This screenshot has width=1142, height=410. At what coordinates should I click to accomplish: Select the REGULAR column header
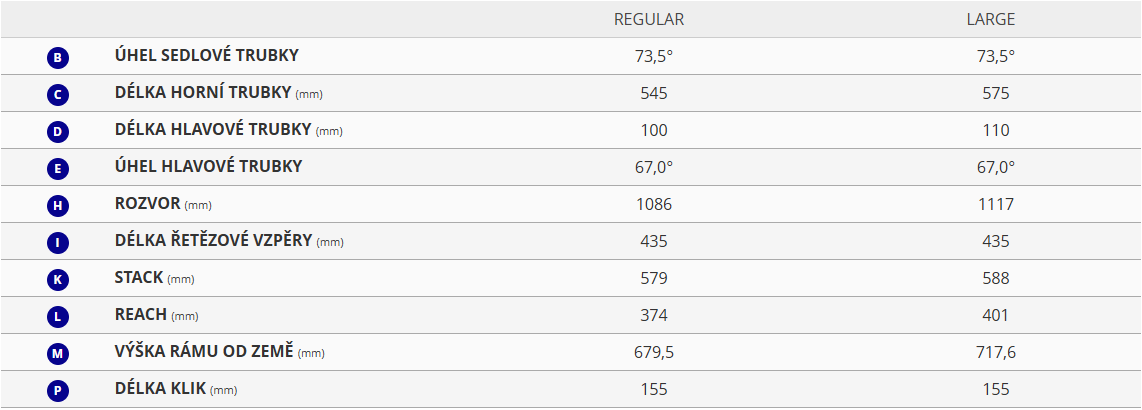(x=649, y=20)
